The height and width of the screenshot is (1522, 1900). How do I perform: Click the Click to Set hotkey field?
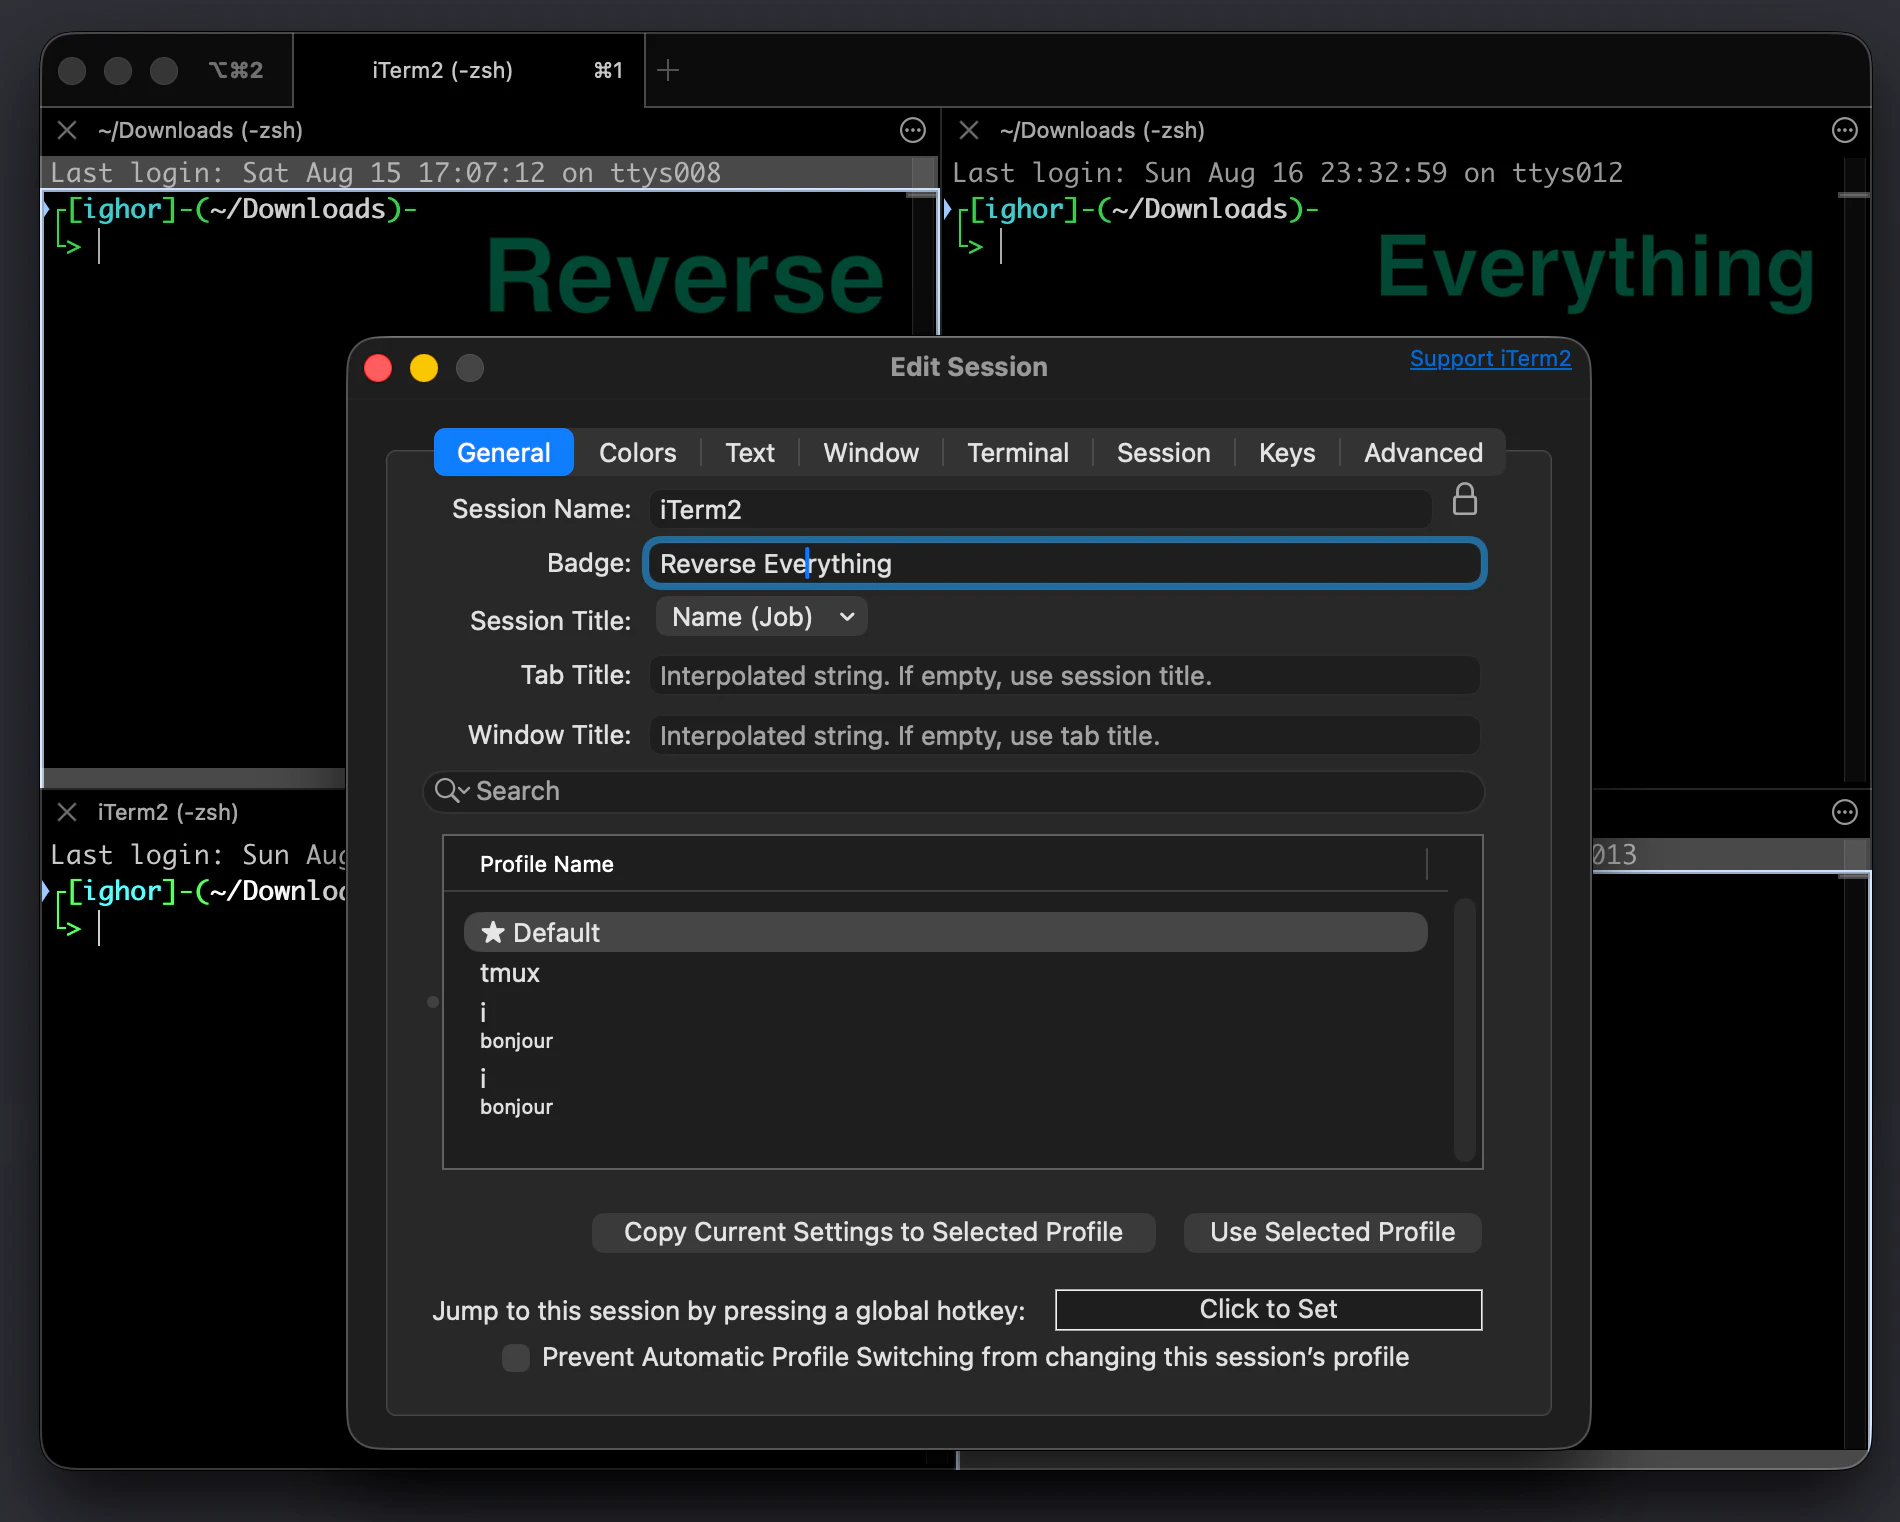[1269, 1310]
